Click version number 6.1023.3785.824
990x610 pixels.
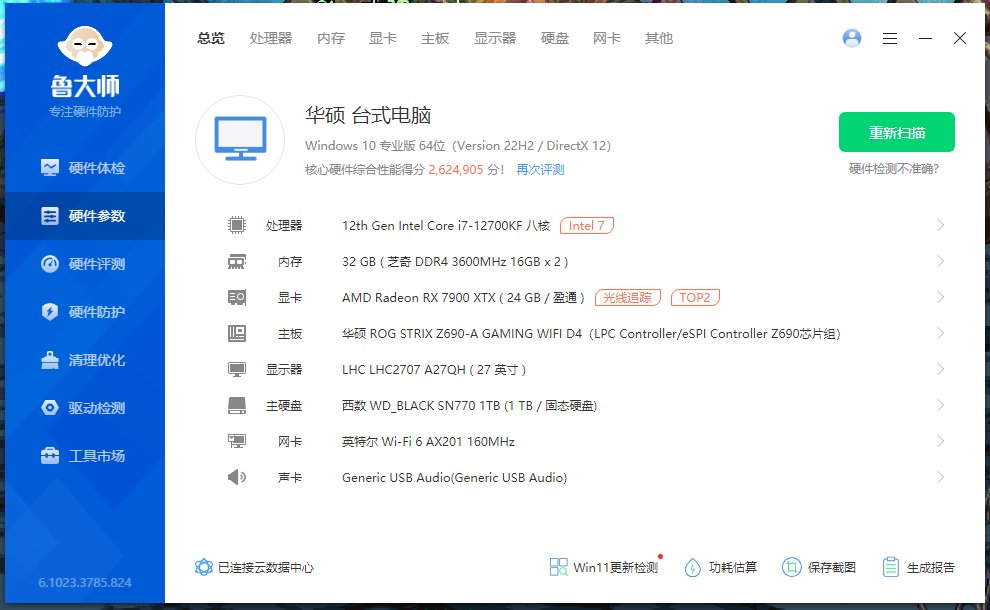point(85,582)
